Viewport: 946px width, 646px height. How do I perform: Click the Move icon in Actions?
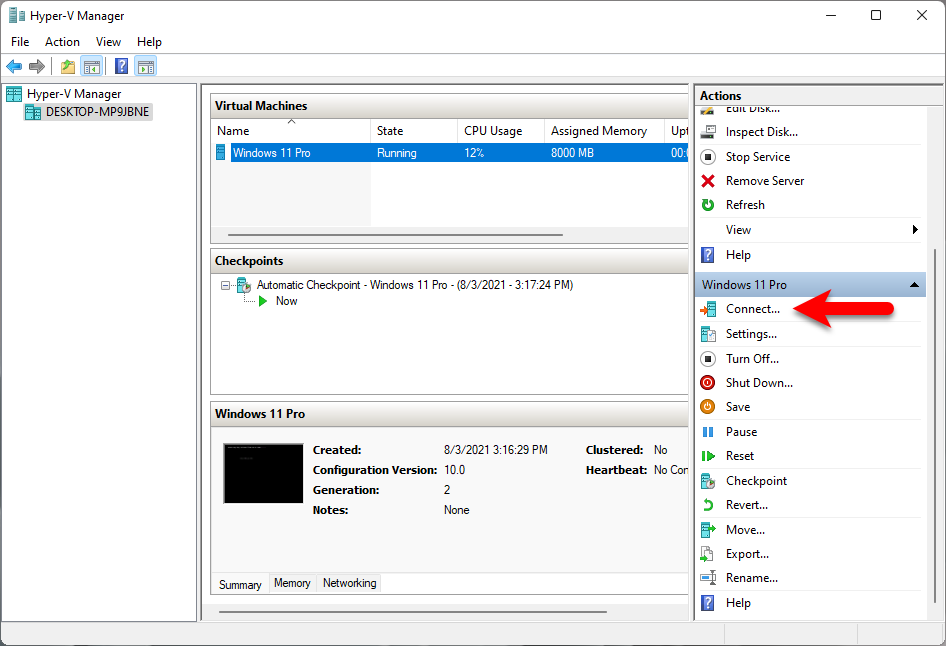[x=708, y=530]
